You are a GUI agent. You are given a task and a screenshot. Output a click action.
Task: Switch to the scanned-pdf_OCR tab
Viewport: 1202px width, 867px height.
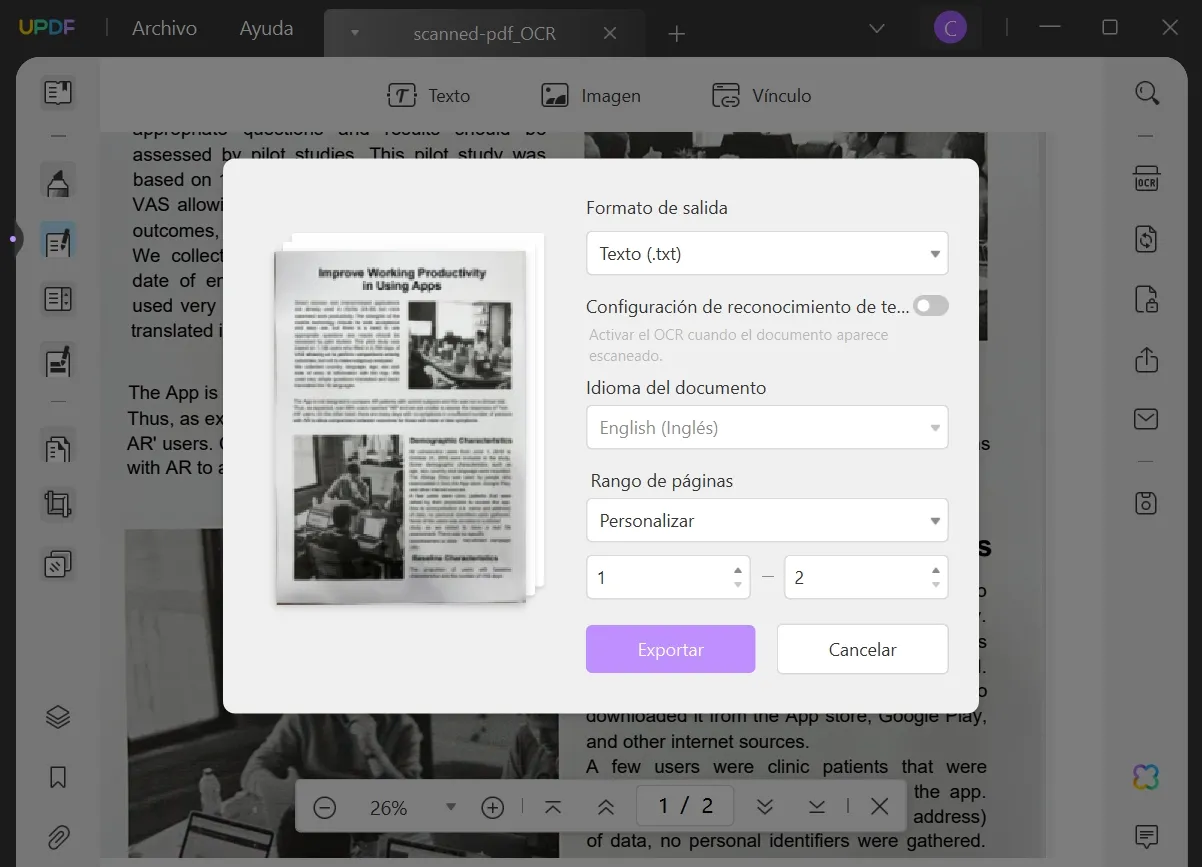coord(484,33)
